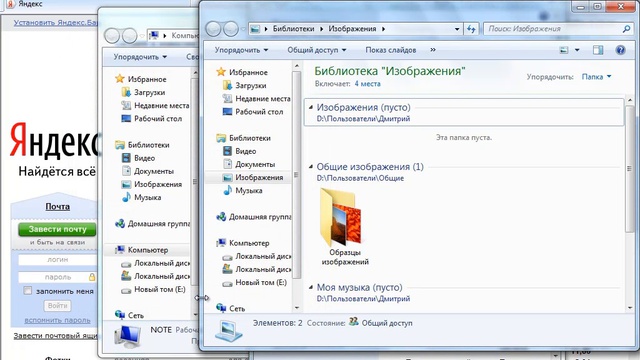This screenshot has width=640, height=360.
Task: Select Изображения in back Компьютер window sidebar
Action: click(x=152, y=184)
